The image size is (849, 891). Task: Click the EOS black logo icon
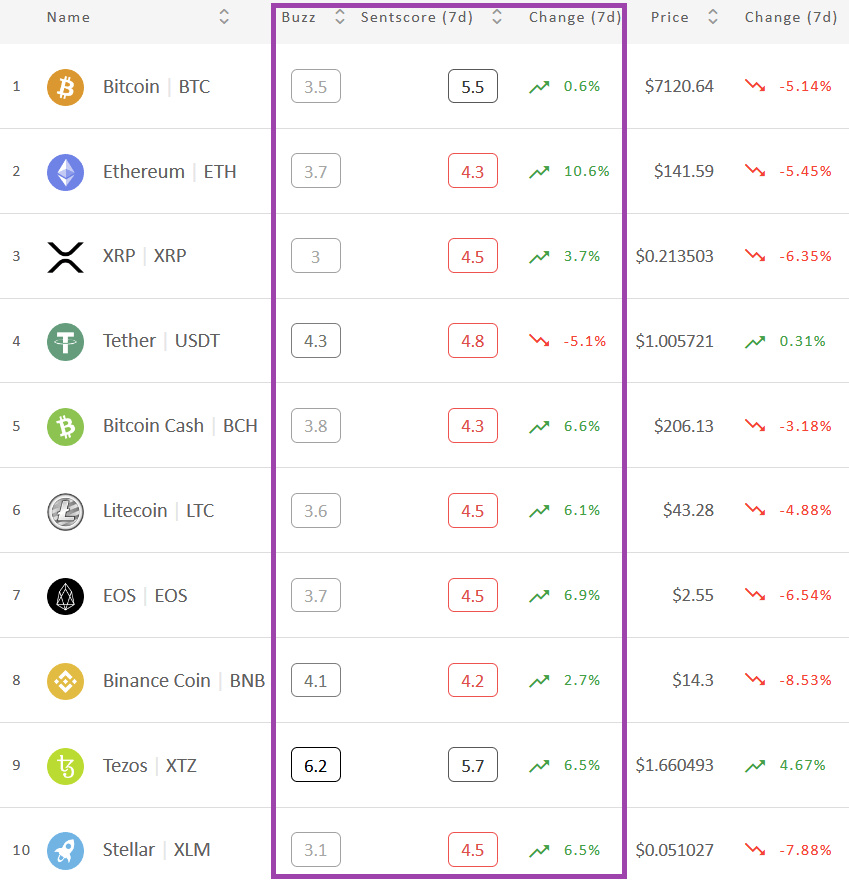[x=65, y=596]
